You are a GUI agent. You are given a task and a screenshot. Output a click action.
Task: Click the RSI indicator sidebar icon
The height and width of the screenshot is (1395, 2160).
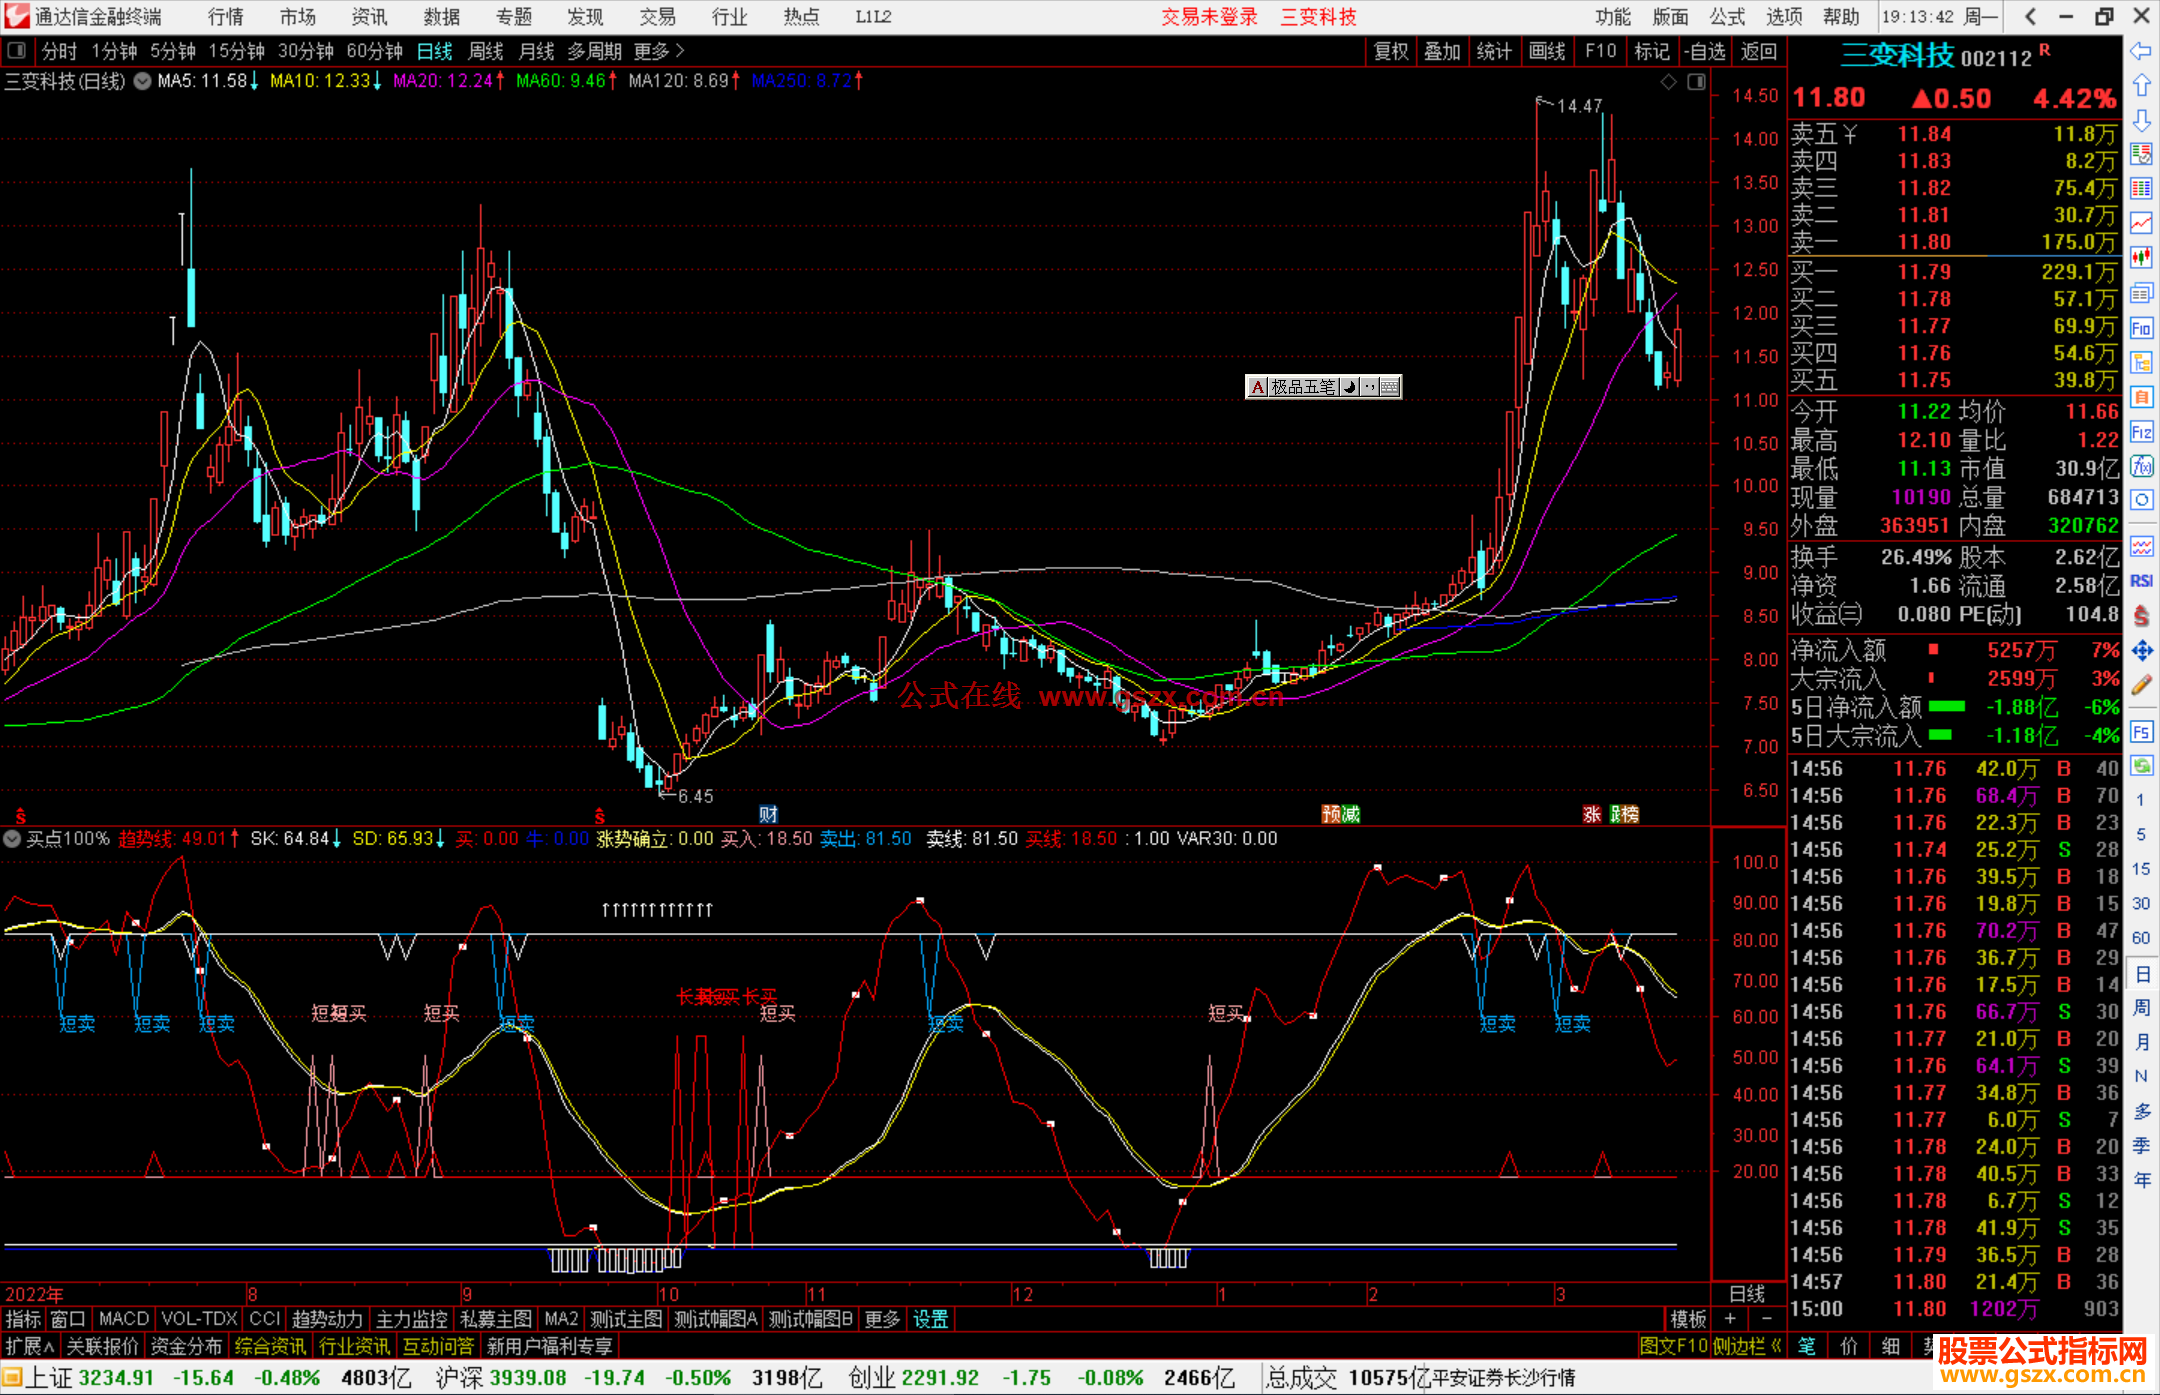pos(2141,581)
